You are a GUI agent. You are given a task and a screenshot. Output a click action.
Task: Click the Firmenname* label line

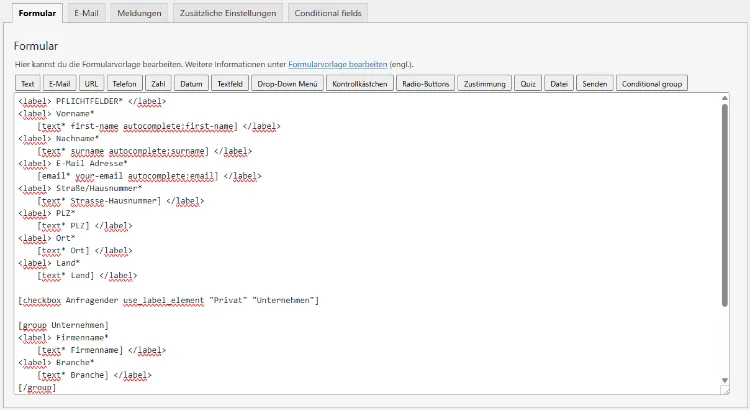(63, 338)
